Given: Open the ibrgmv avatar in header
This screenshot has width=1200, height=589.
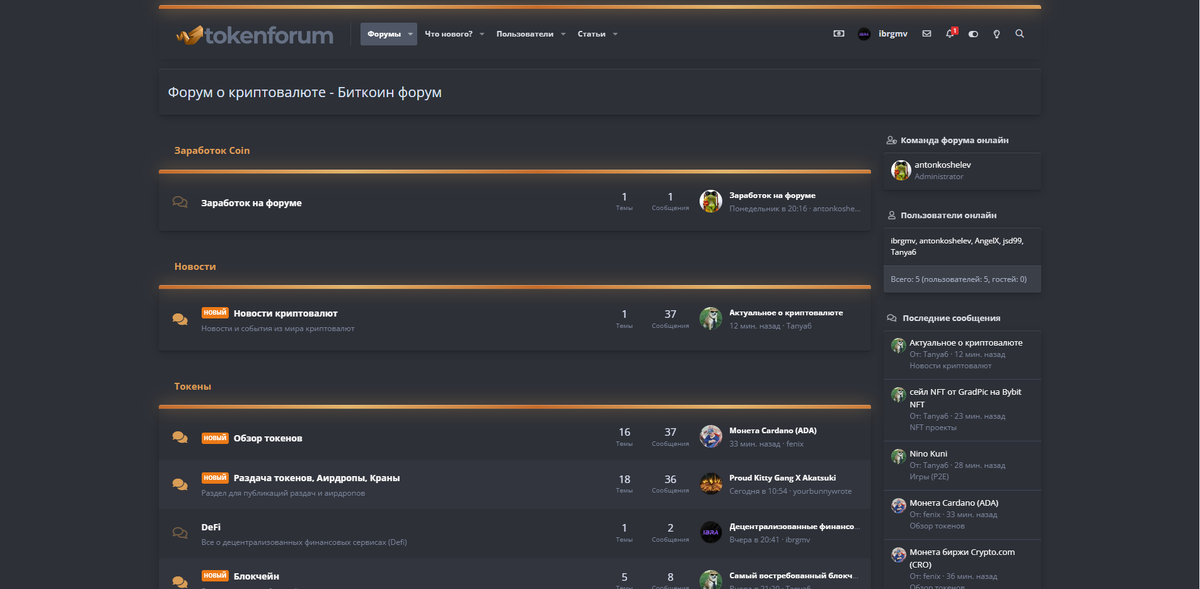Looking at the screenshot, I should pos(864,34).
